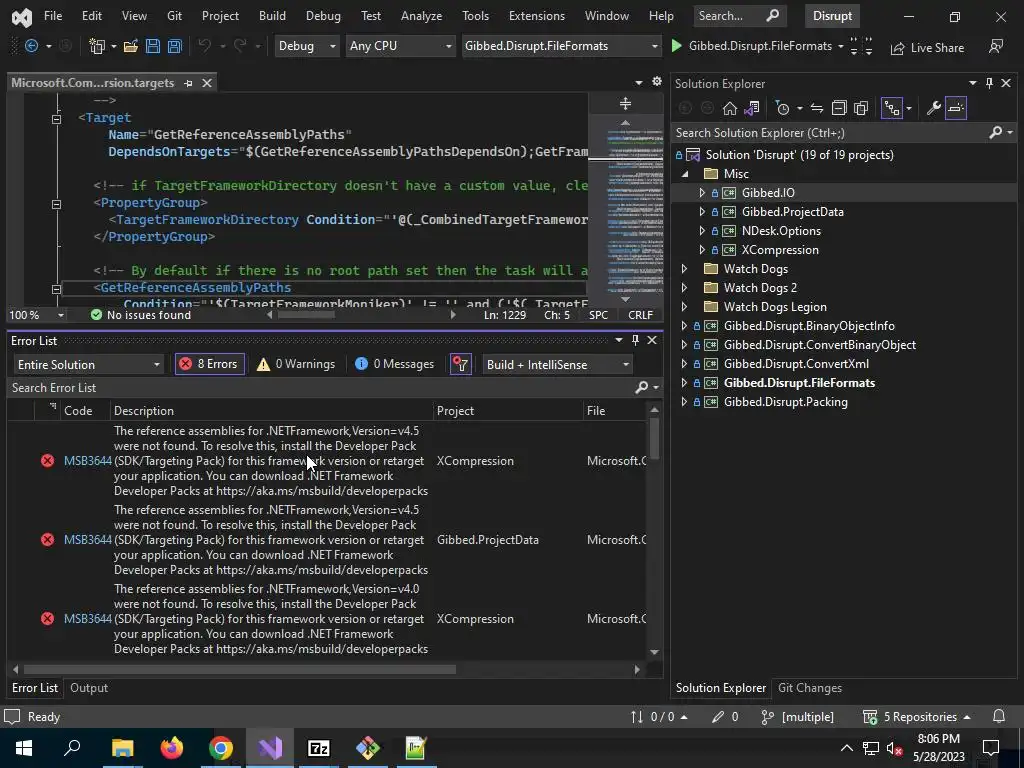This screenshot has height=768, width=1024.
Task: Open Google Chrome from the taskbar
Action: tap(221, 748)
